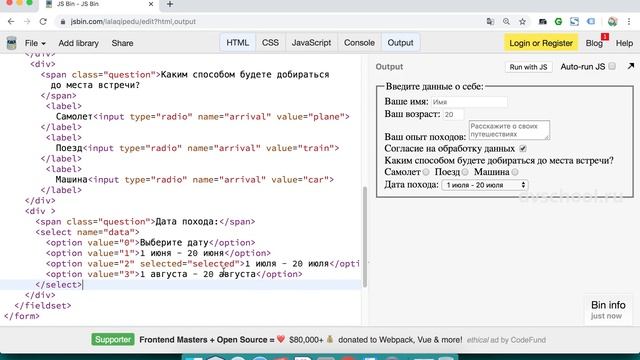Click the JS Bin logo icon
640x360 pixels.
[x=11, y=43]
